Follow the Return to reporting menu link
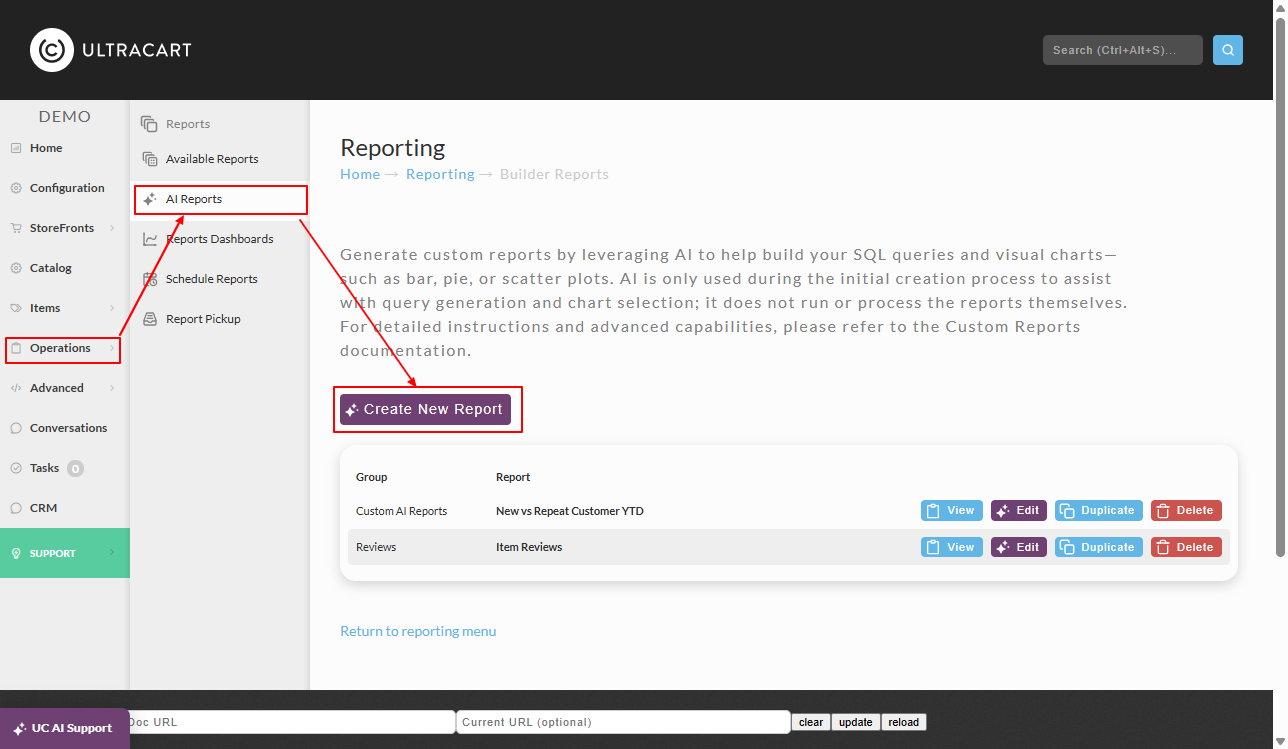 418,631
